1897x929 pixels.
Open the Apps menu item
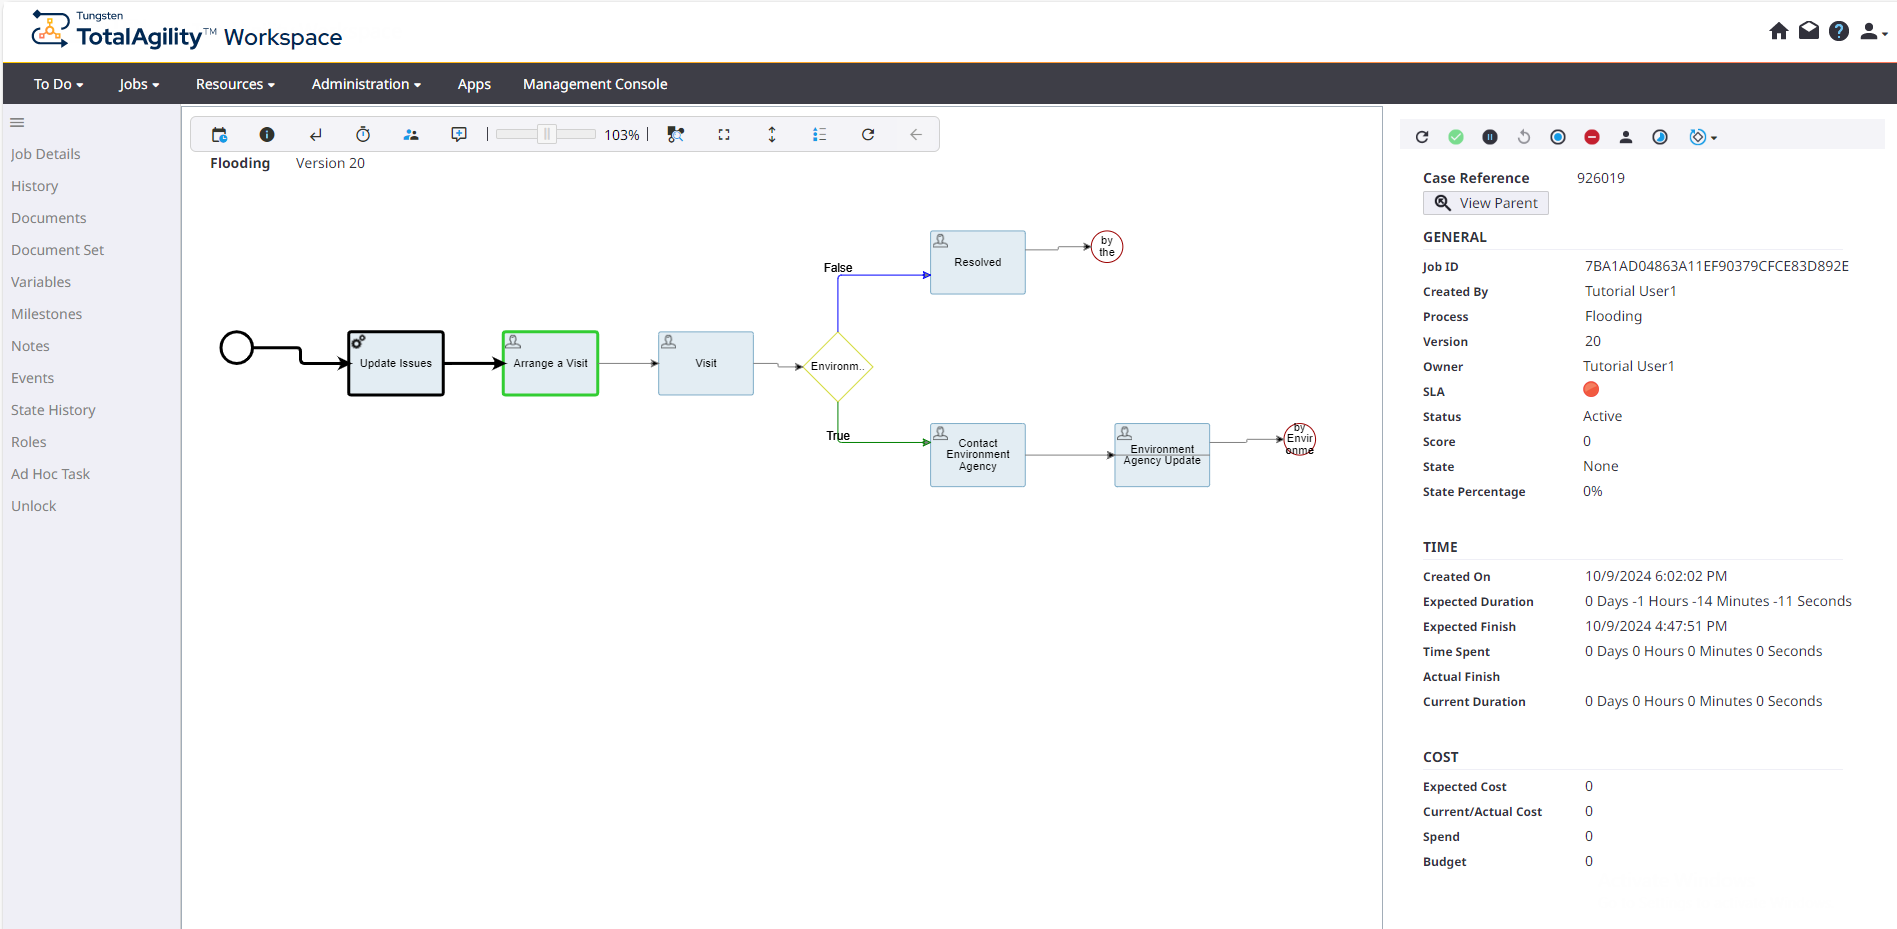click(x=474, y=84)
